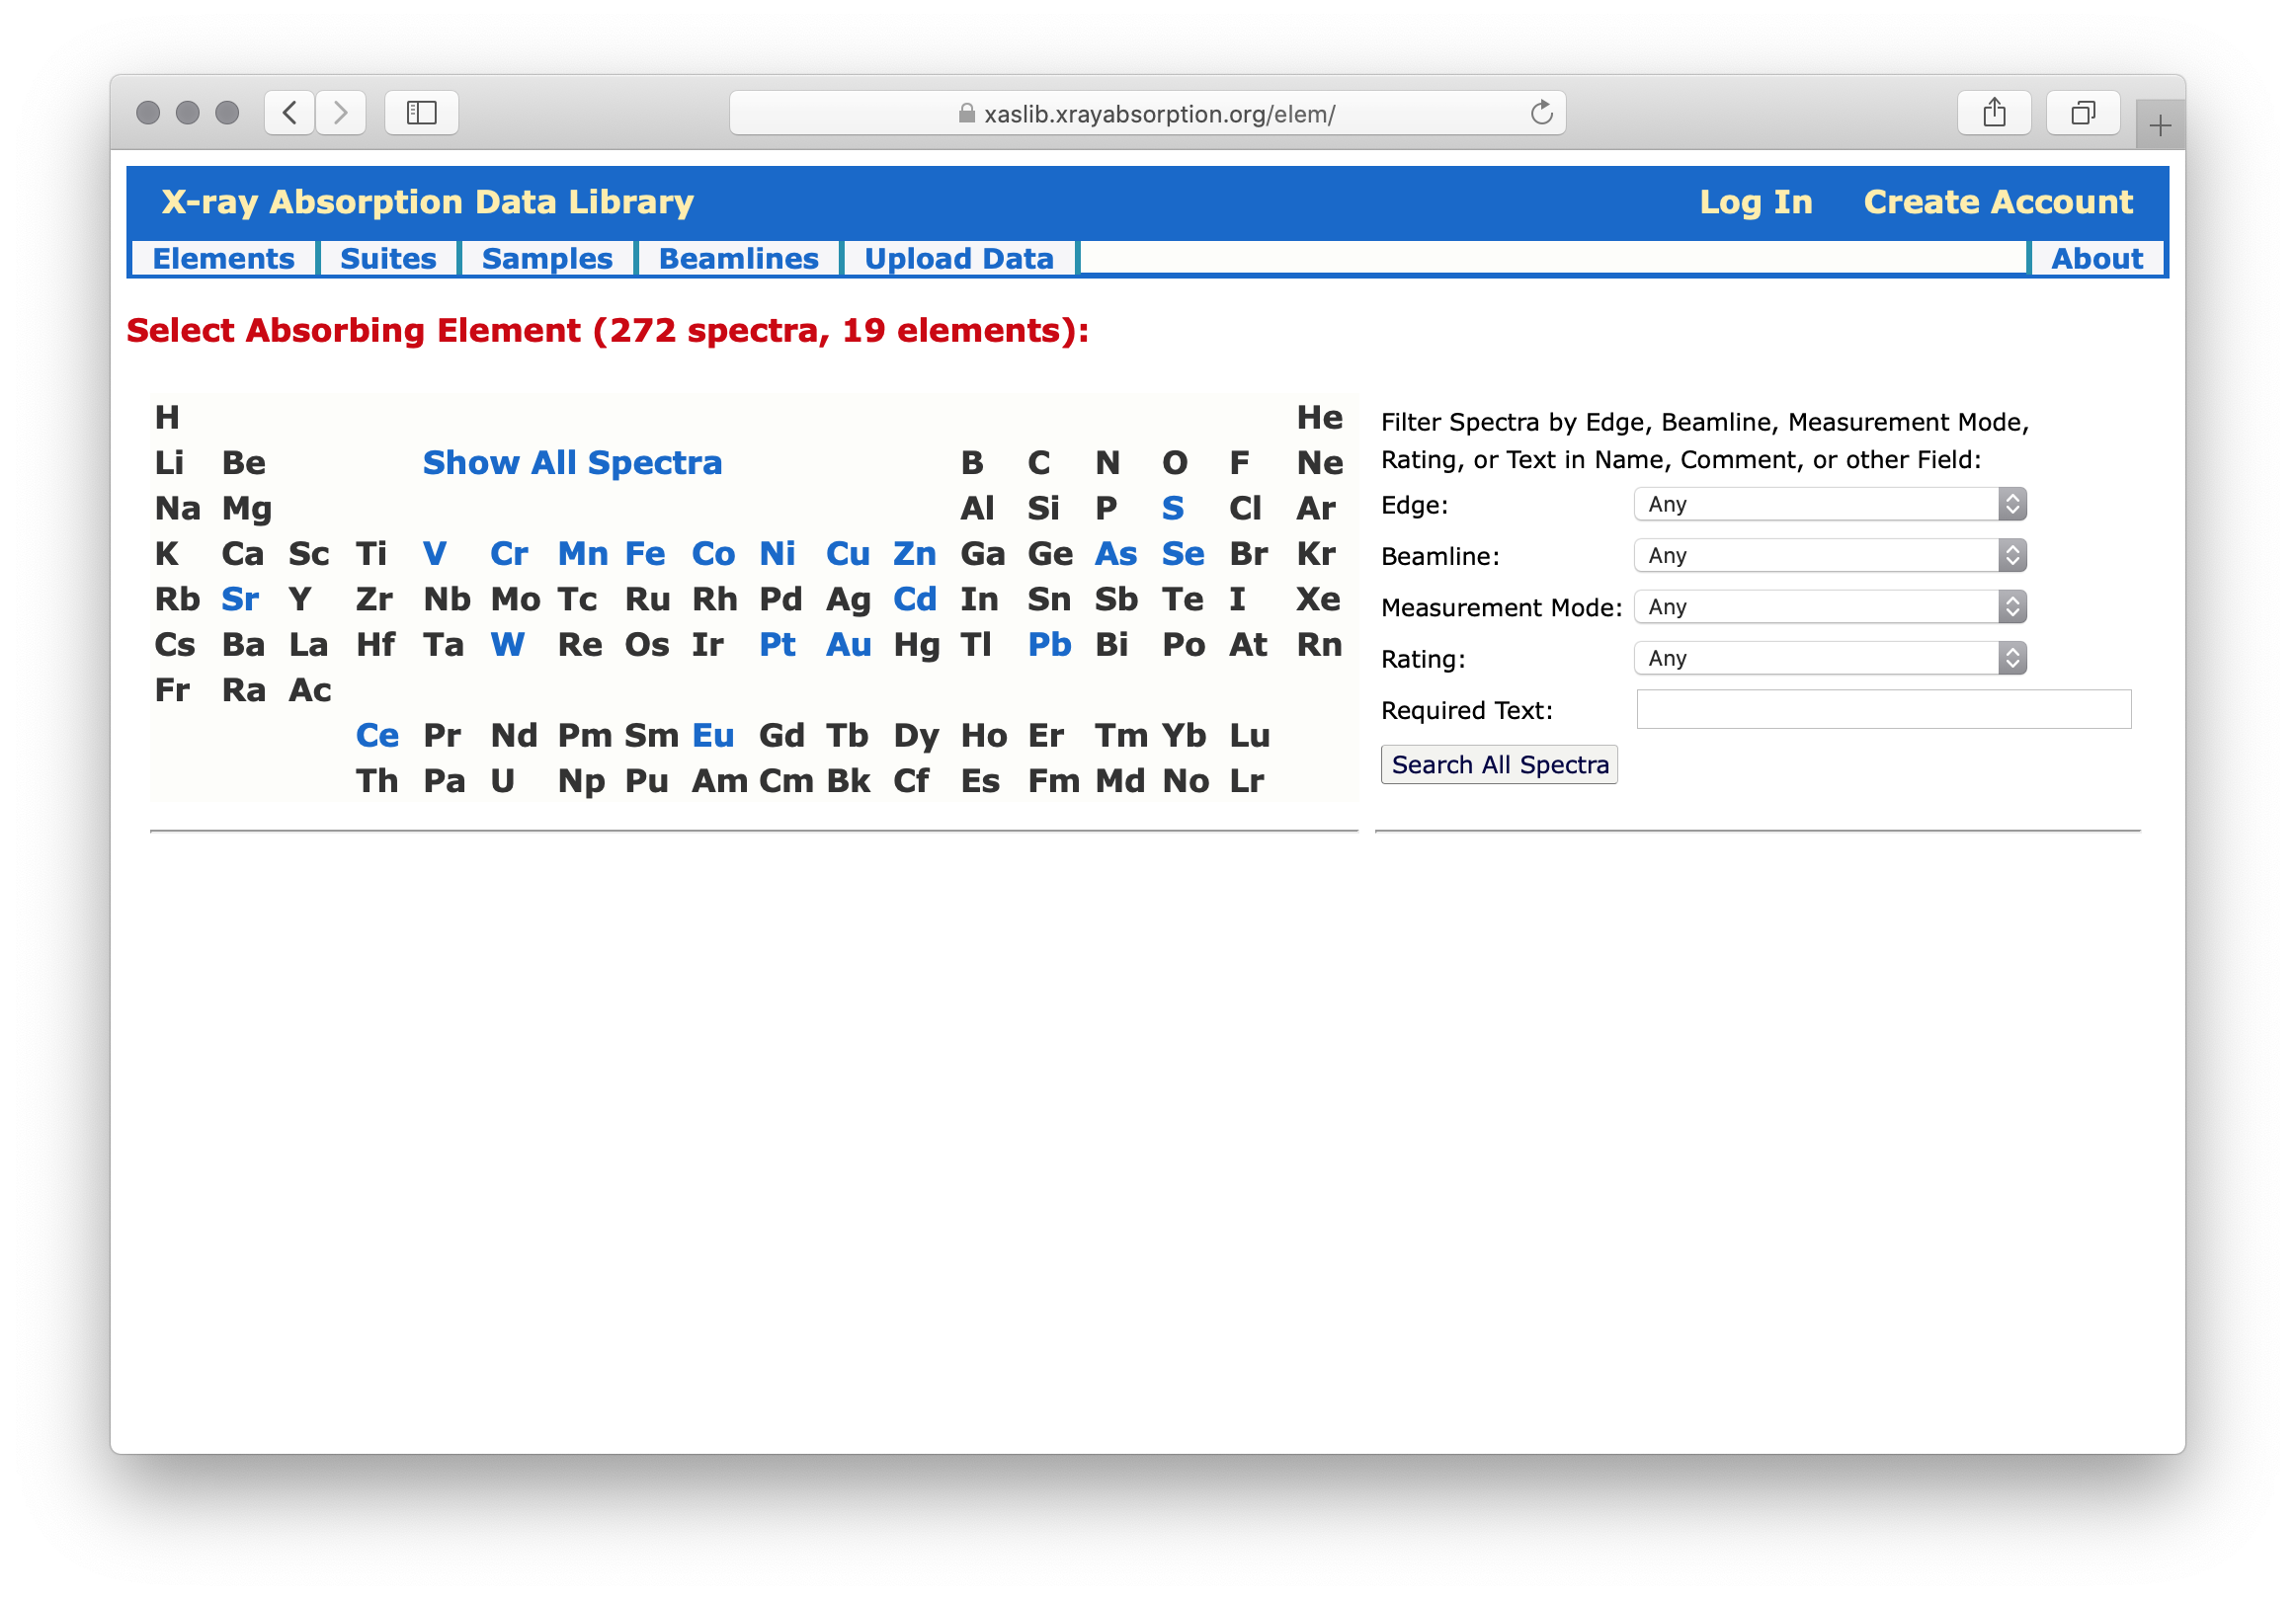Select element Ce (cerium)

(377, 736)
